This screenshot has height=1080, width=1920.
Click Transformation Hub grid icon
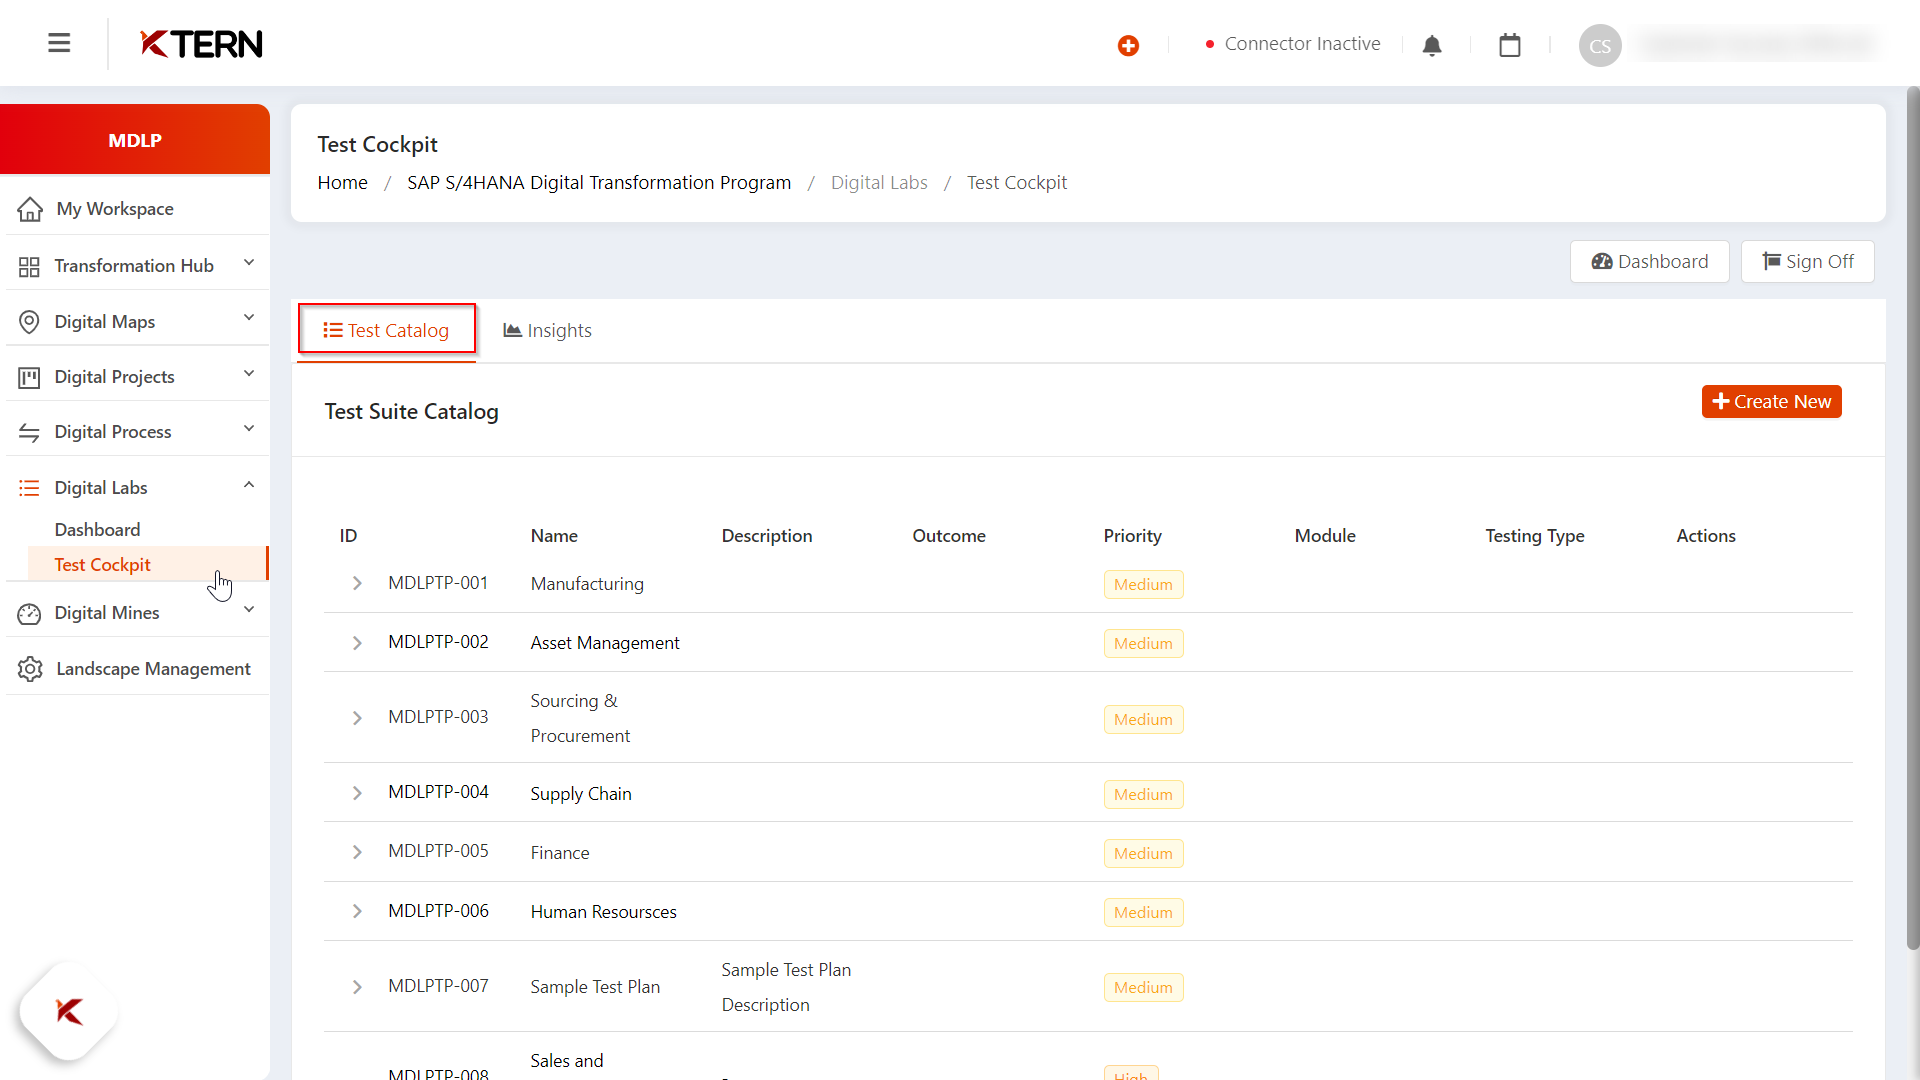click(29, 266)
